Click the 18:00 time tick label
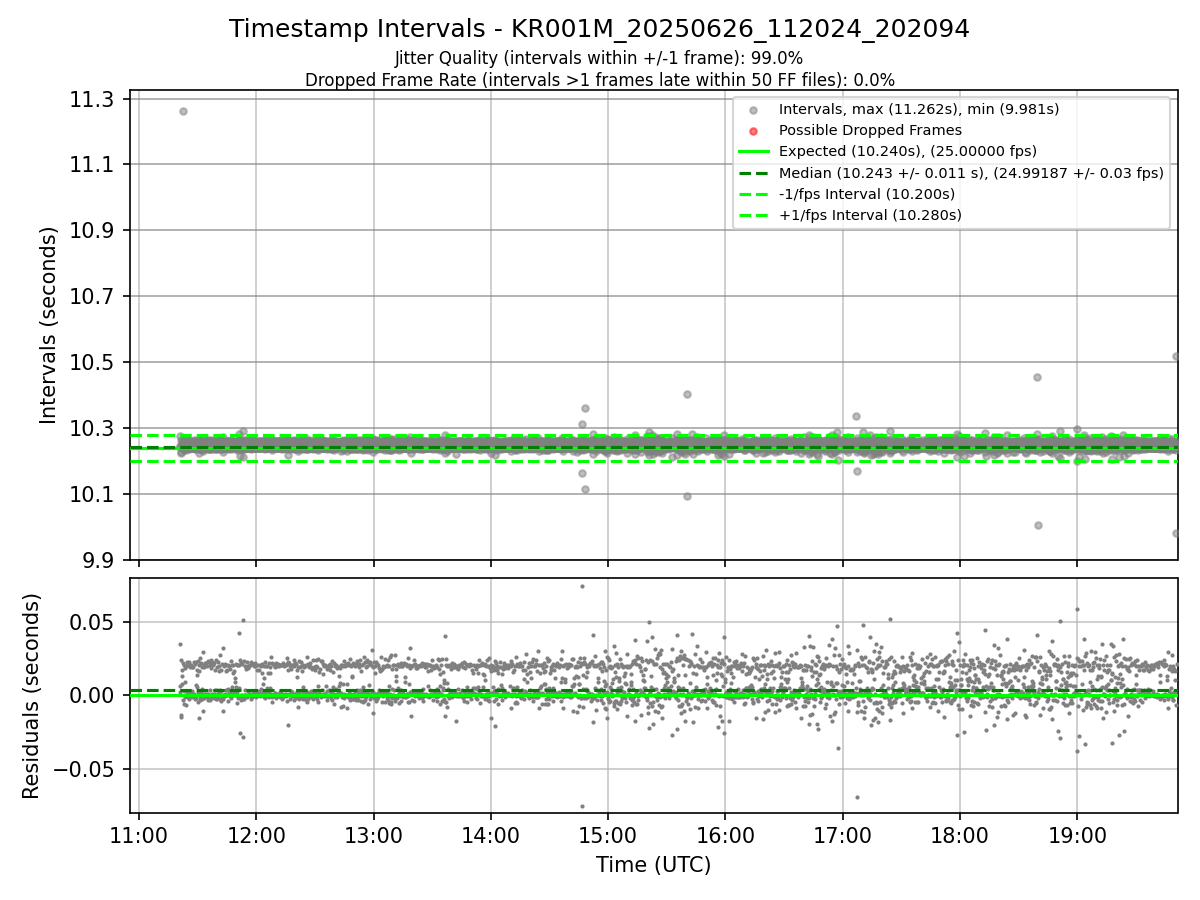This screenshot has height=900, width=1200. tap(960, 834)
